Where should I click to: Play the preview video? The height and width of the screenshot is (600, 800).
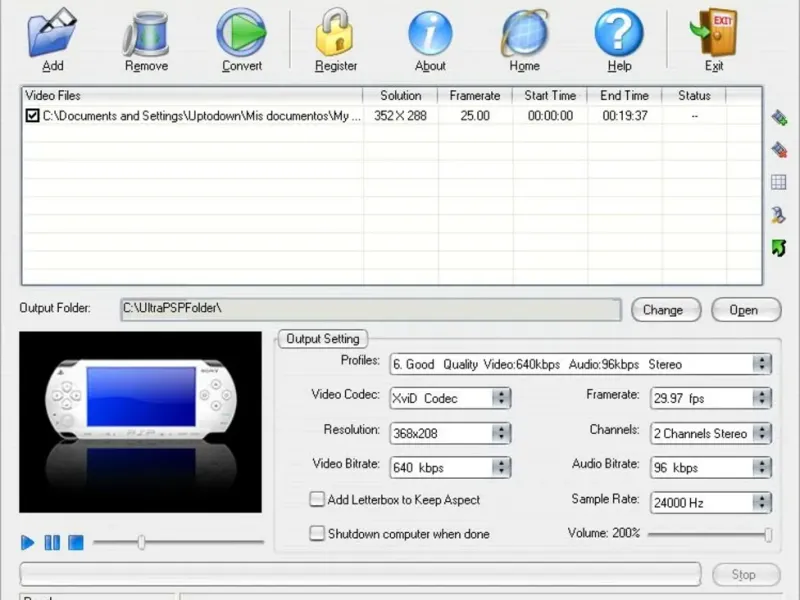pos(28,542)
